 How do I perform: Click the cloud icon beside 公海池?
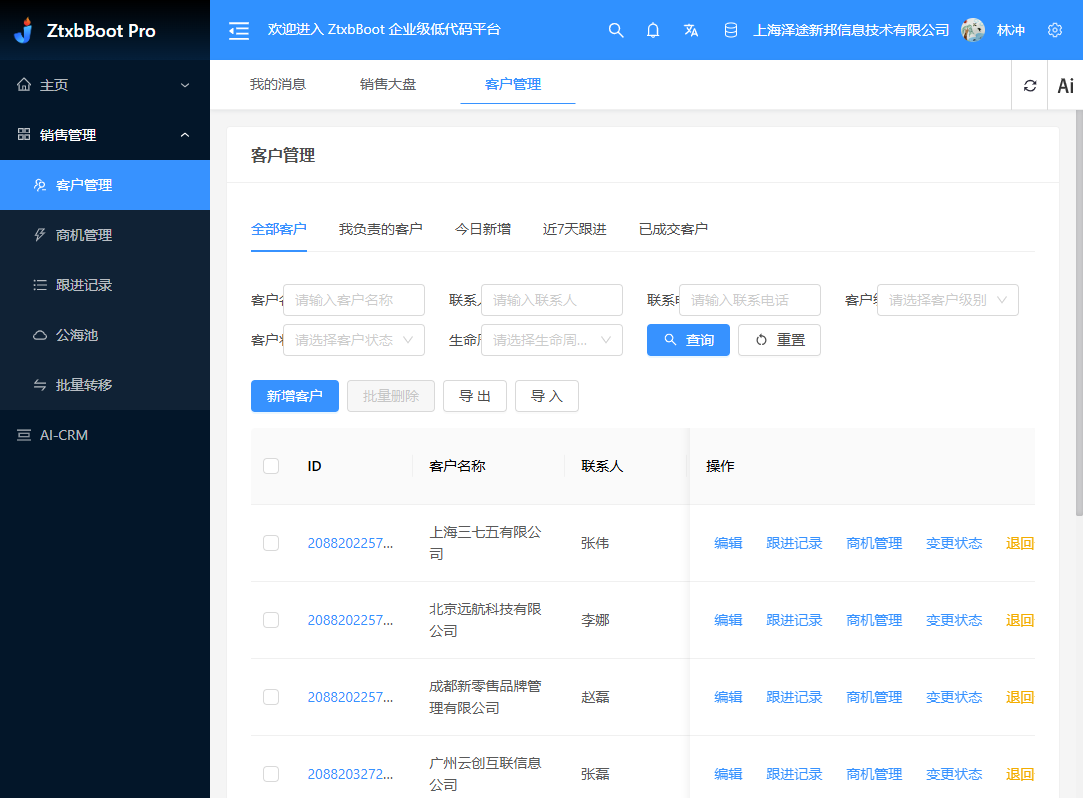(40, 335)
